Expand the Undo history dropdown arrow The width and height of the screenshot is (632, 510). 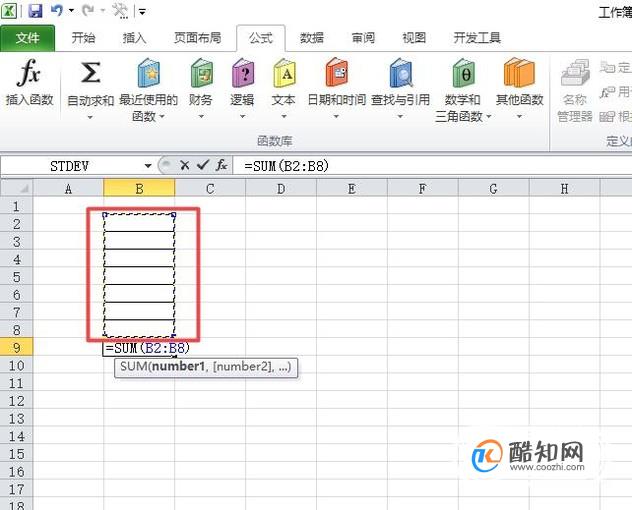(71, 10)
